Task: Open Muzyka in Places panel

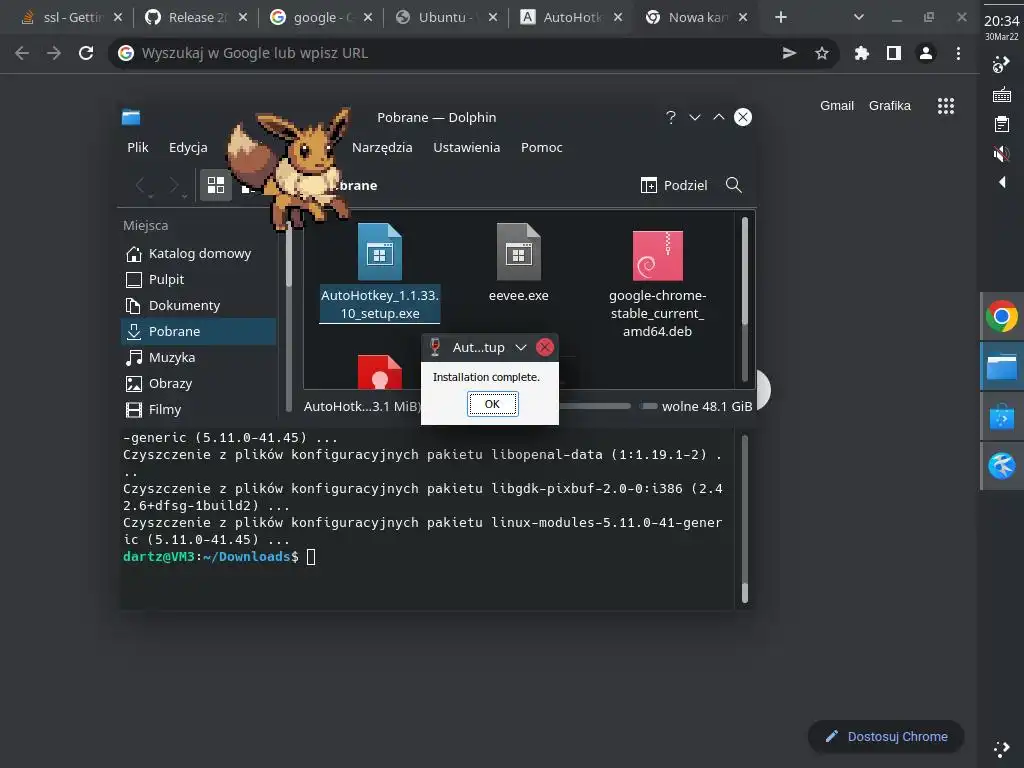Action: (199, 358)
